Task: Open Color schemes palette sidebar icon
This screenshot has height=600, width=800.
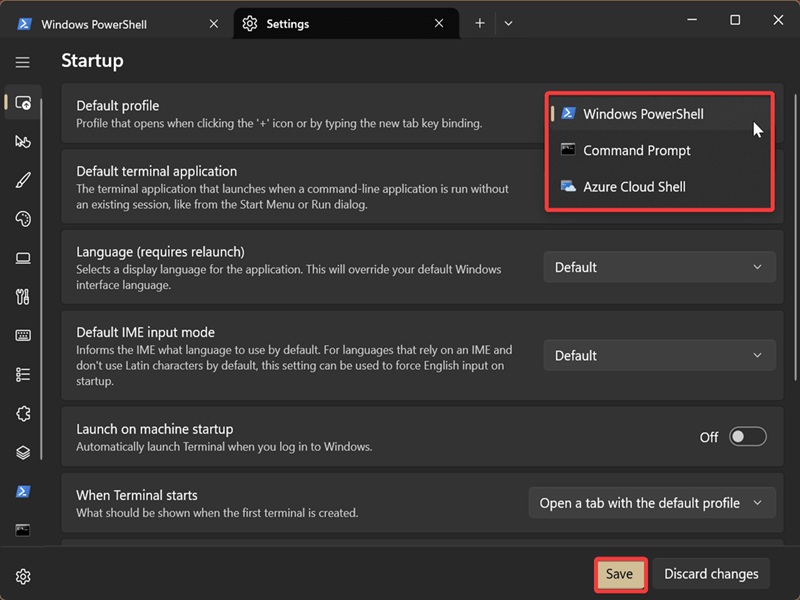Action: click(23, 219)
